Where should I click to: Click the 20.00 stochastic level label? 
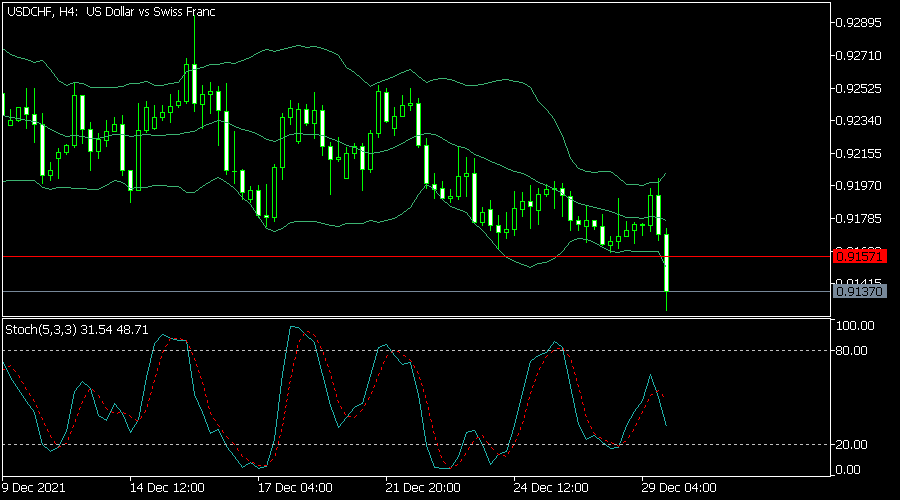852,445
